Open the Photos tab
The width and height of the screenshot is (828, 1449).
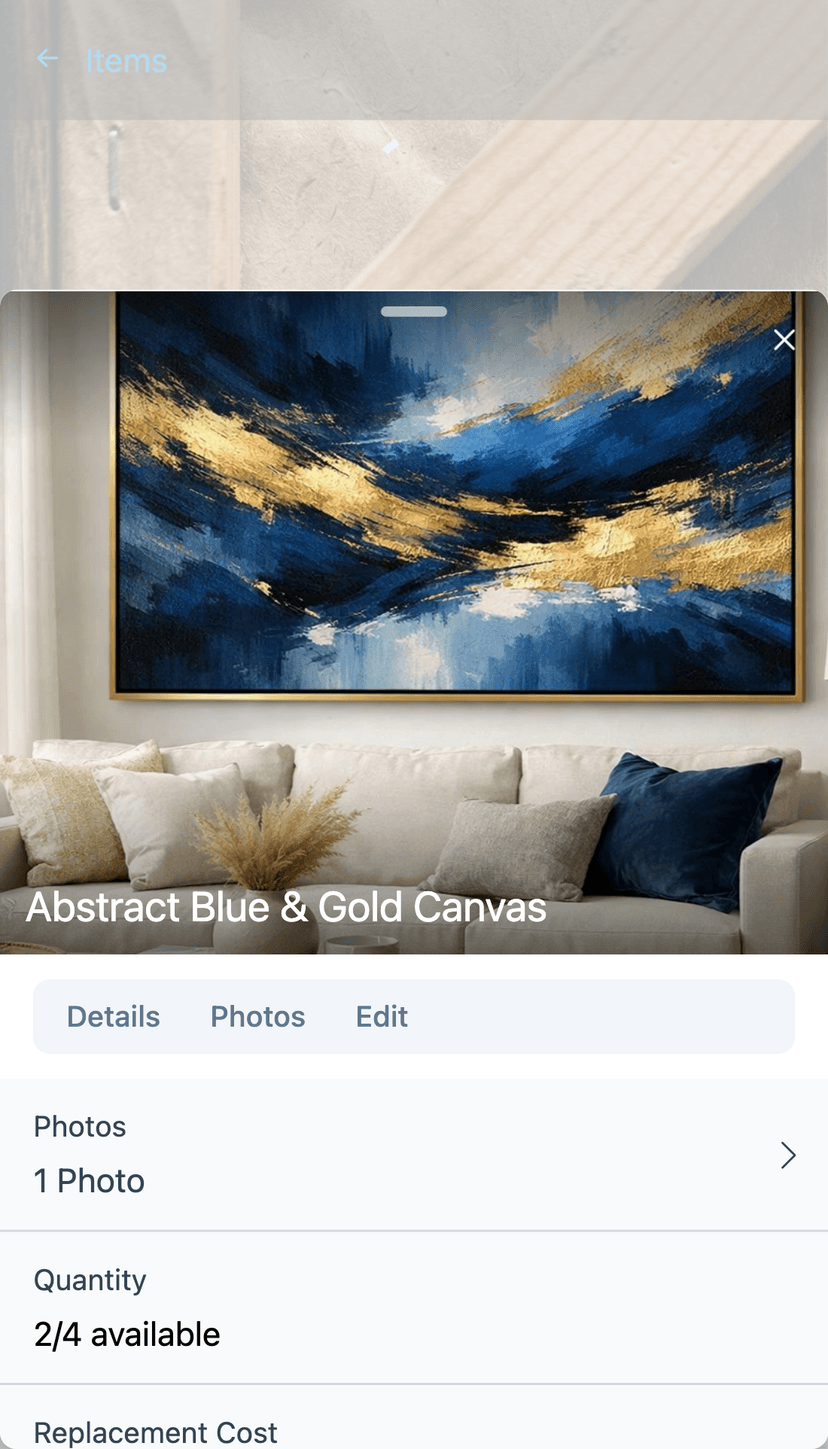tap(257, 1016)
